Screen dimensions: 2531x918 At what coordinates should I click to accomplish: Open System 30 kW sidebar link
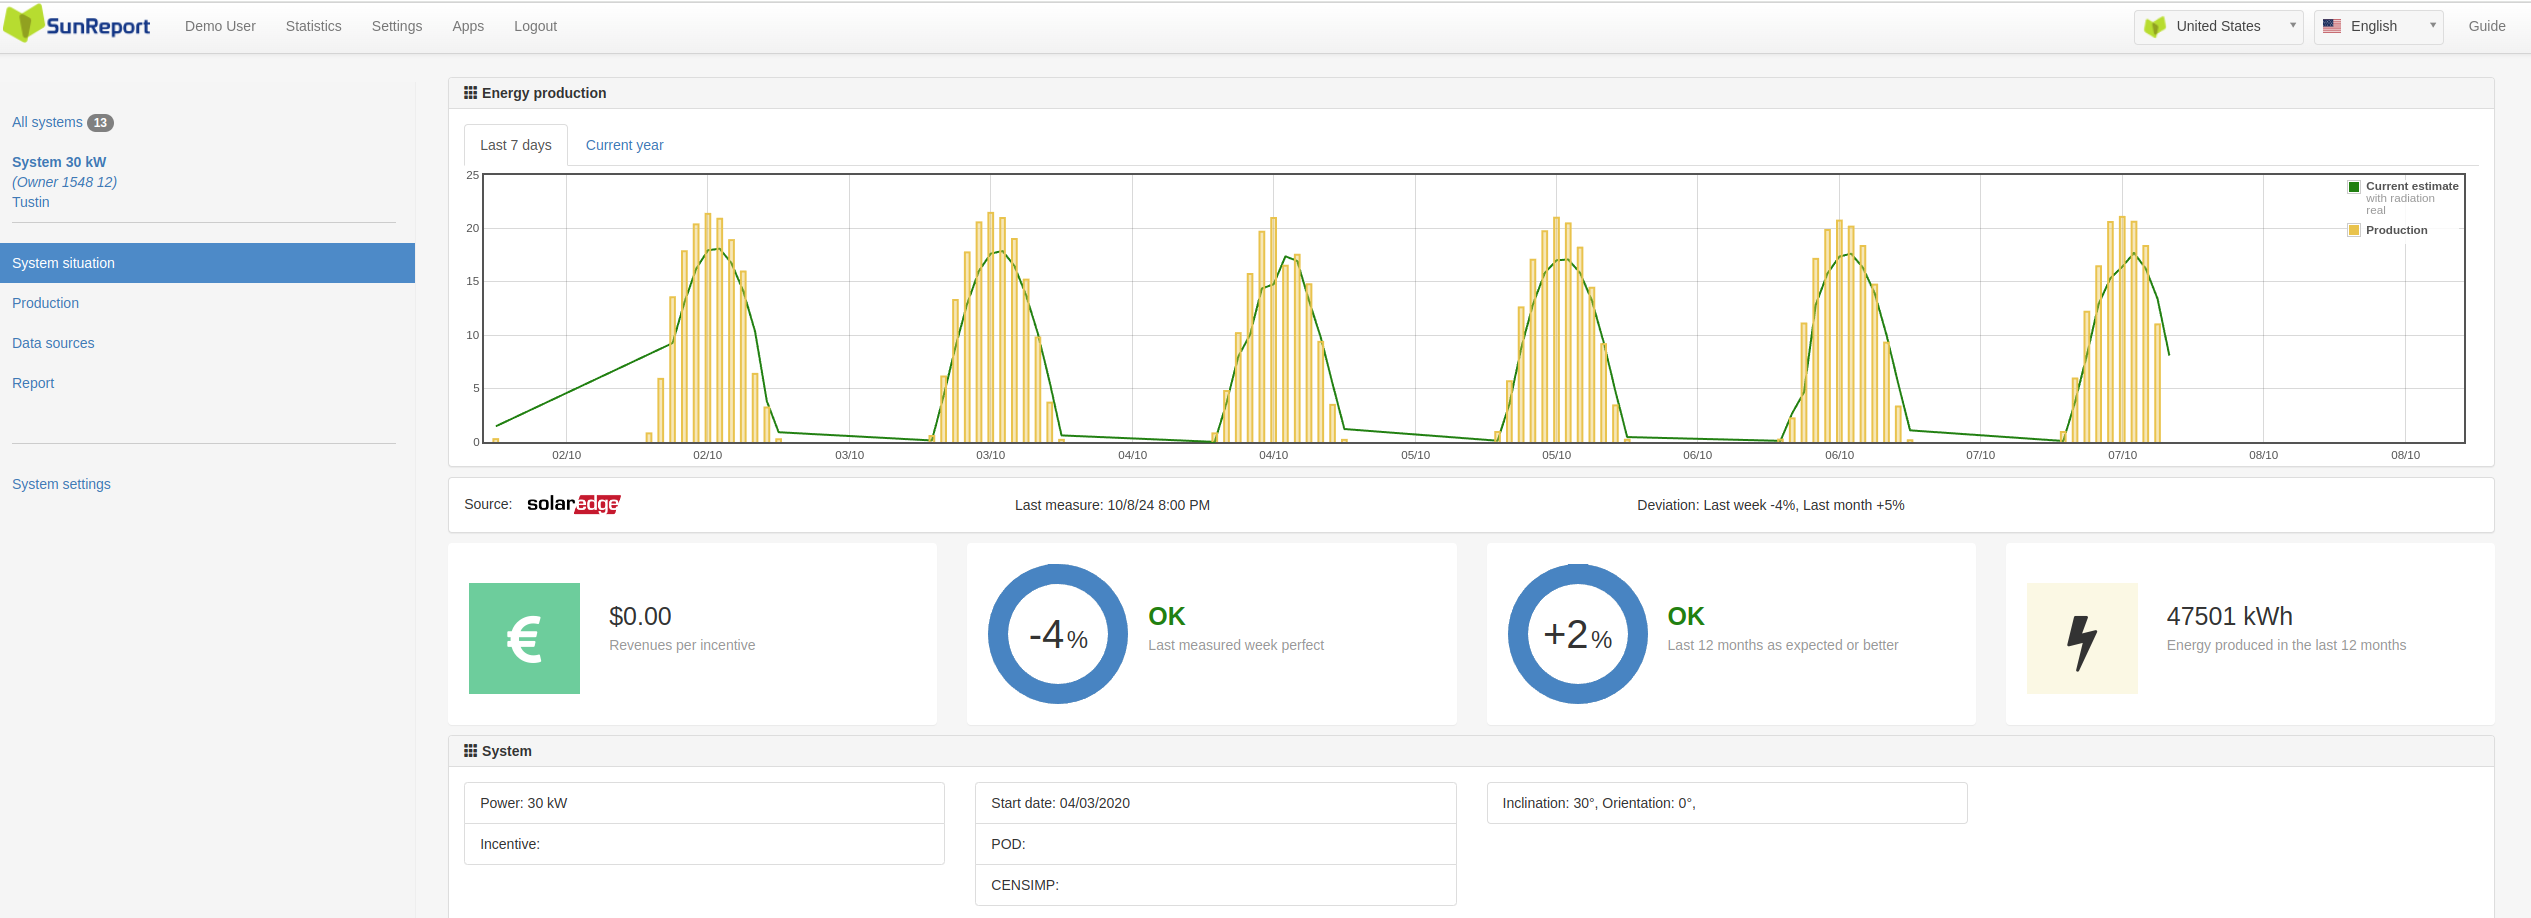(59, 162)
